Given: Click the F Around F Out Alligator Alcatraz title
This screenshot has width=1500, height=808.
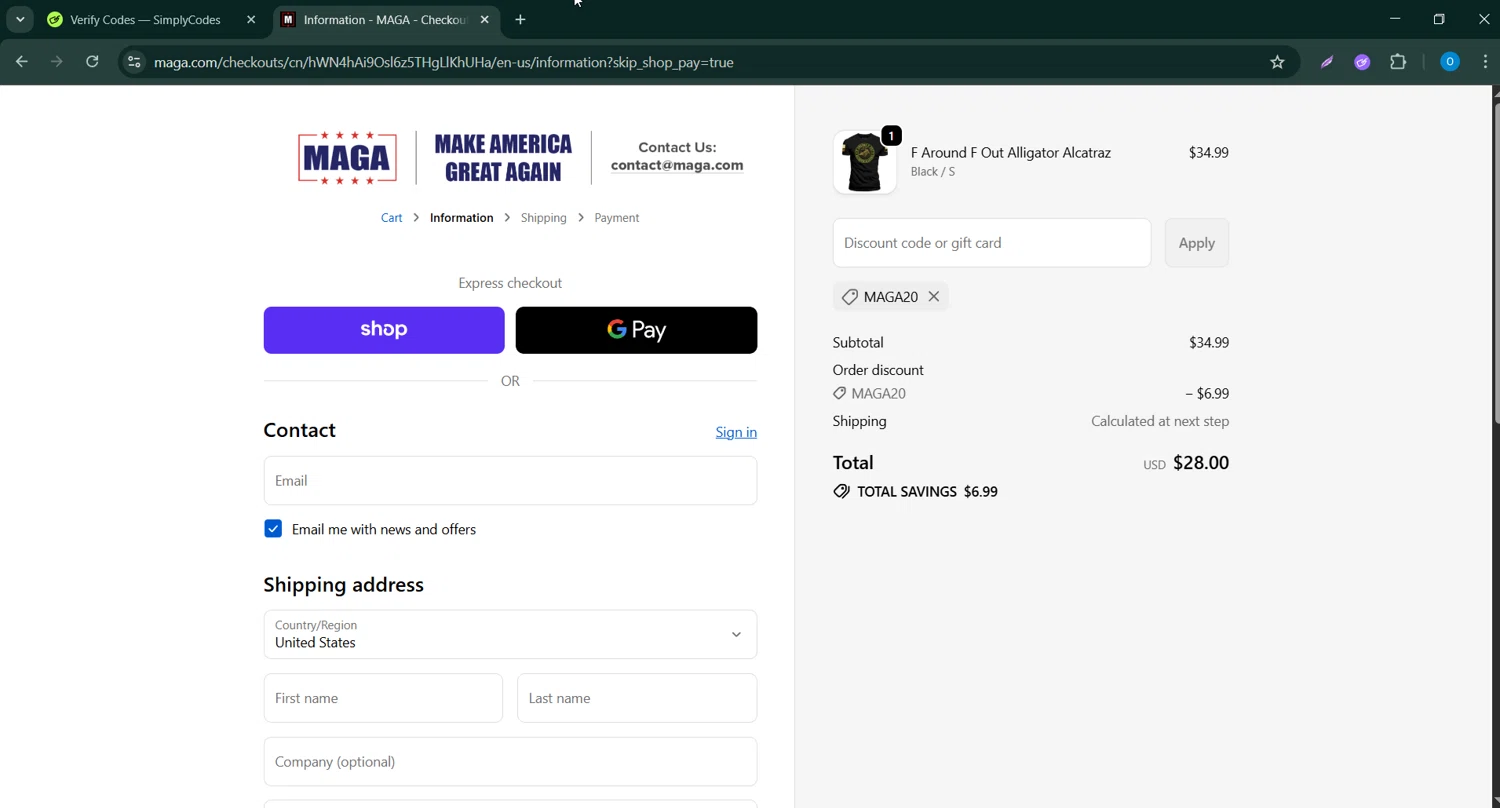Looking at the screenshot, I should [x=1010, y=152].
